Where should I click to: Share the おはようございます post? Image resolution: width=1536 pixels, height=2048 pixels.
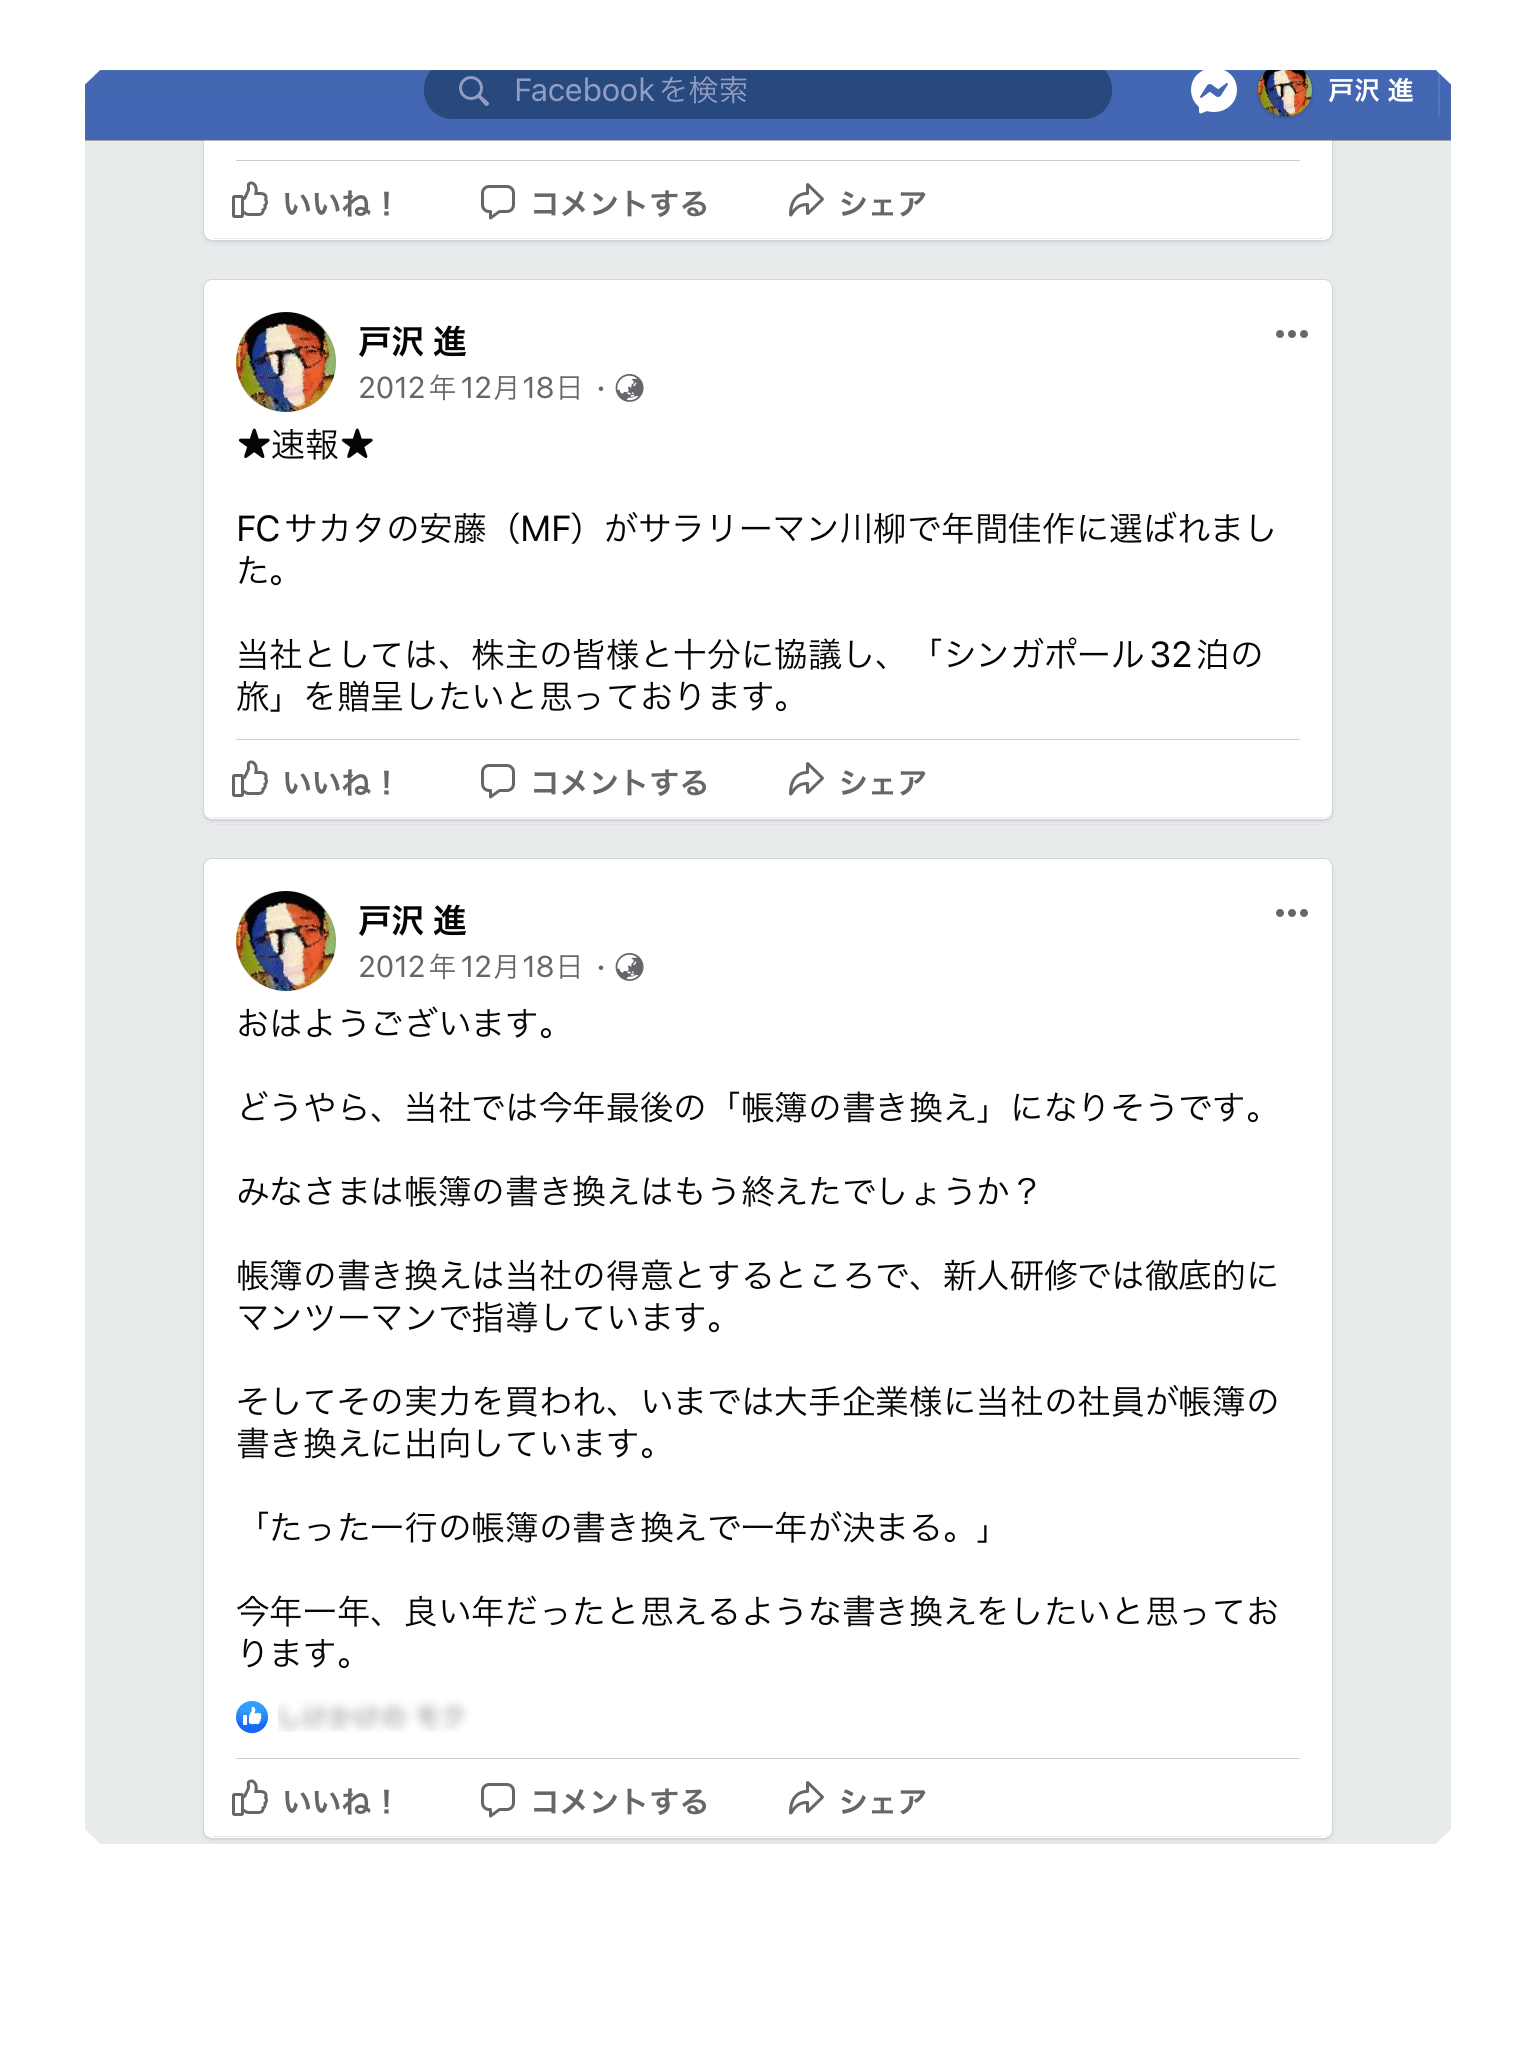point(857,1801)
